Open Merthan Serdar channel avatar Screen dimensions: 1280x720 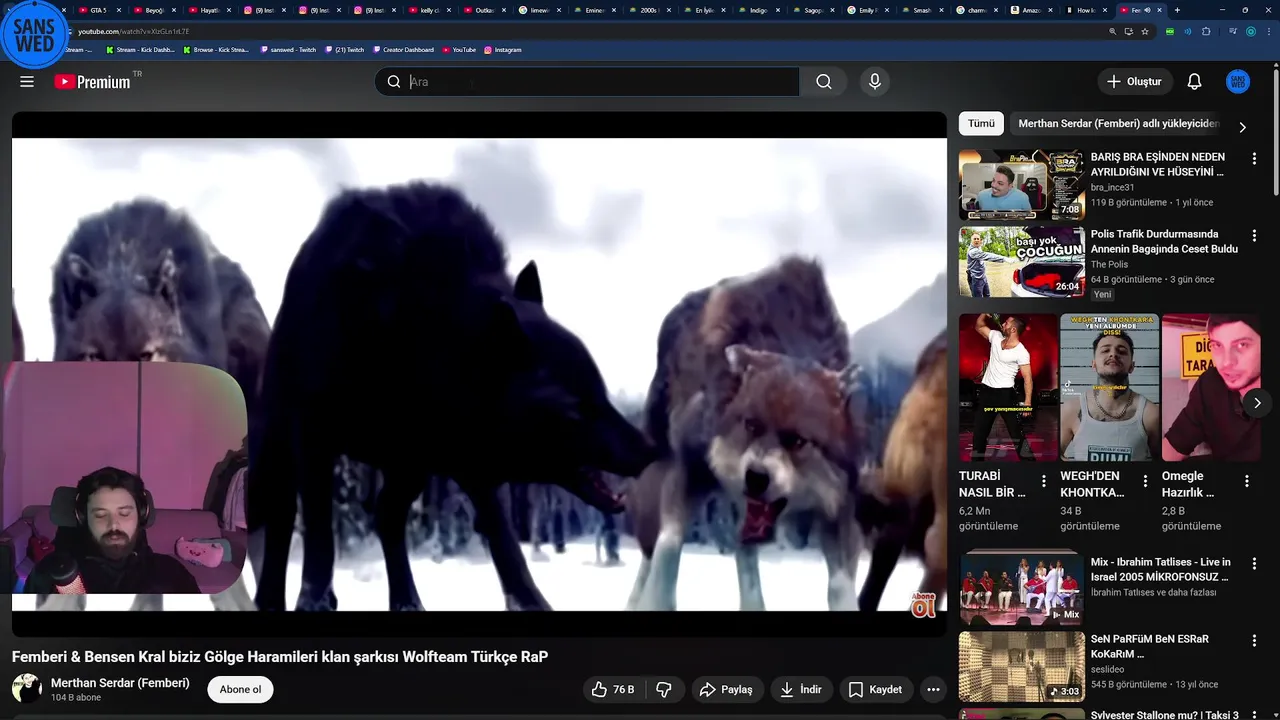pos(27,689)
